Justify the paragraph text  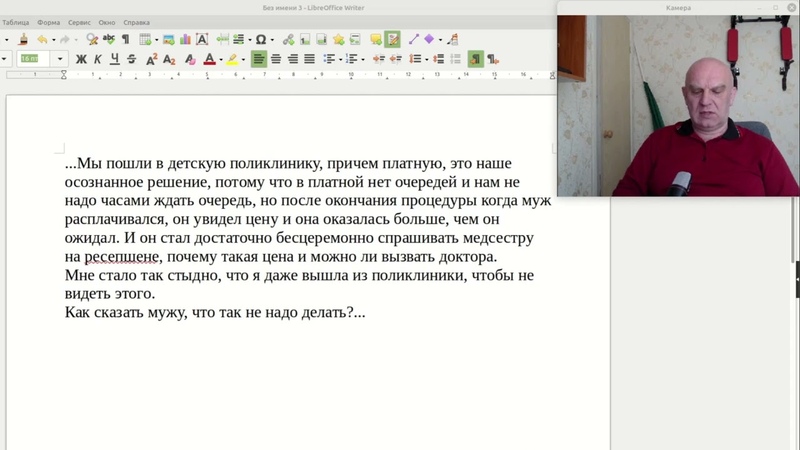(310, 59)
